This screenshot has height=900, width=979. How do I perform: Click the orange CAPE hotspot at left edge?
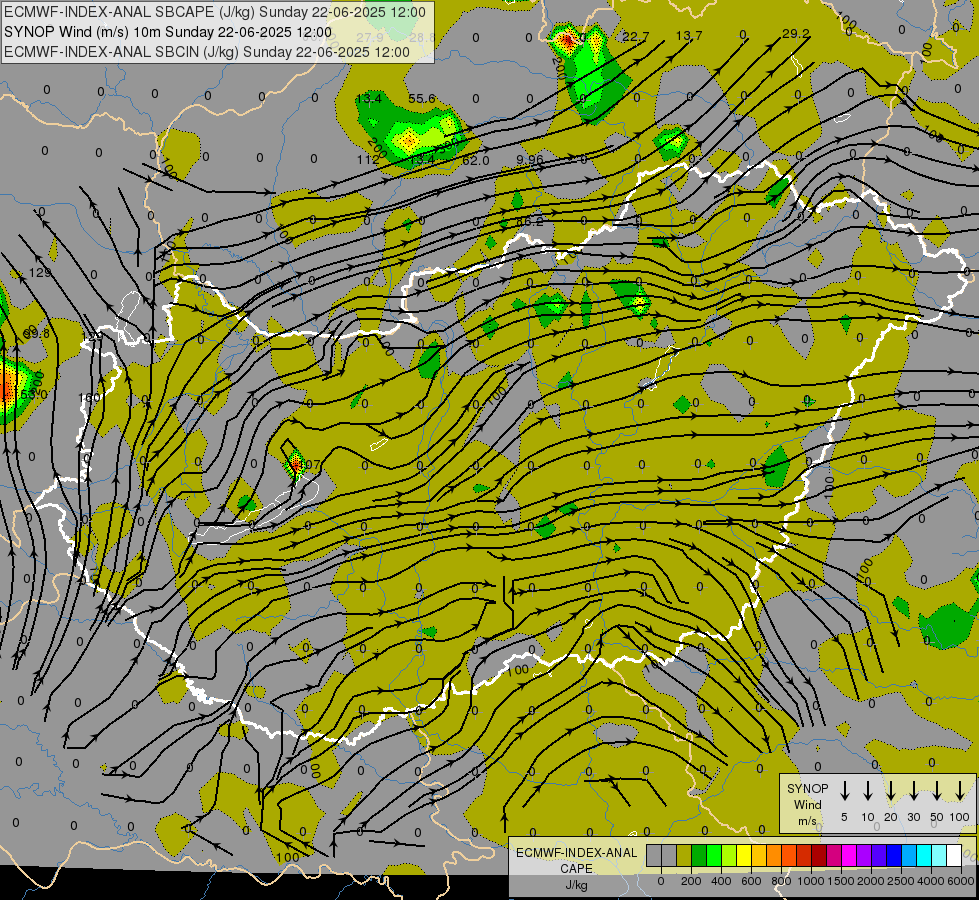6,390
